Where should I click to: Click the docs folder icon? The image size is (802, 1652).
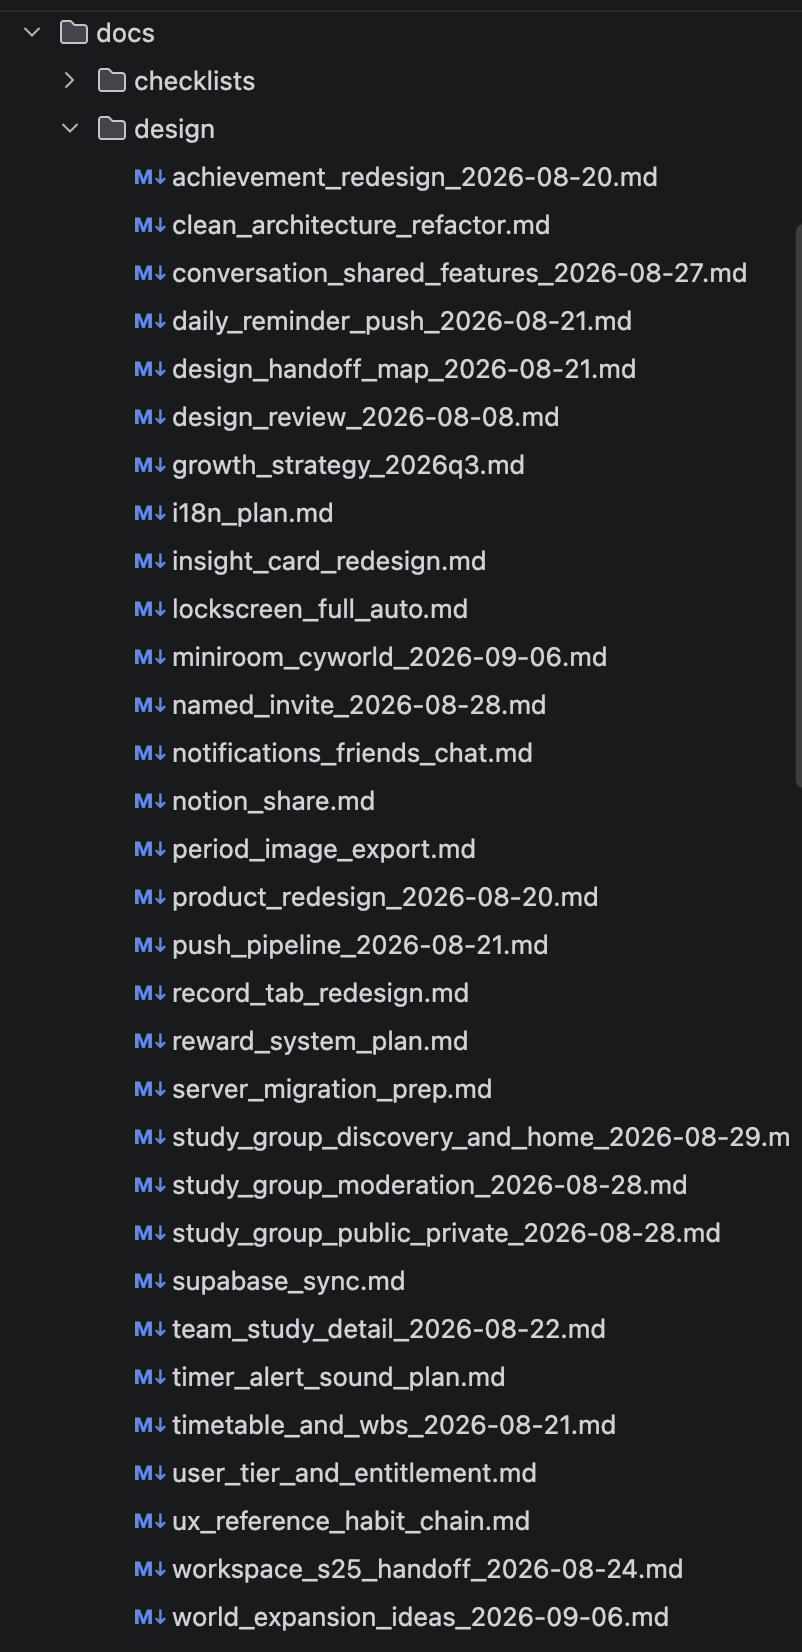click(74, 33)
